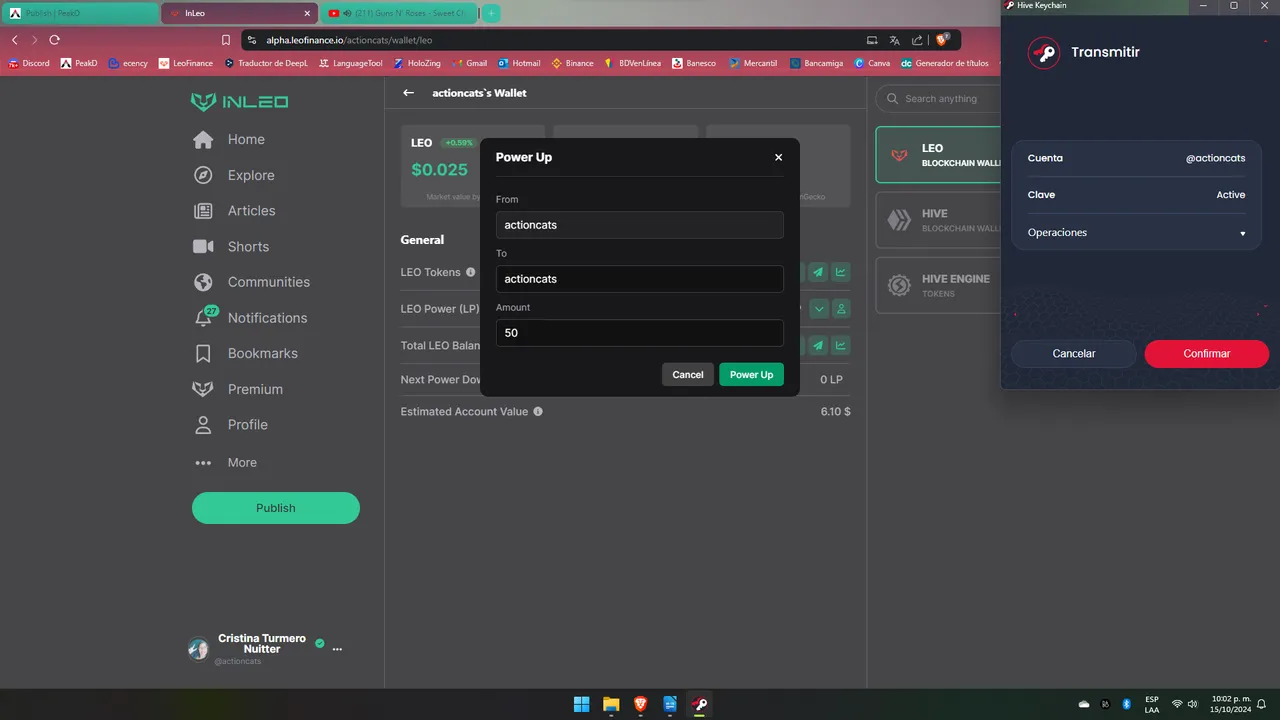The image size is (1280, 720).
Task: Close the Power Up dialog
Action: click(779, 157)
